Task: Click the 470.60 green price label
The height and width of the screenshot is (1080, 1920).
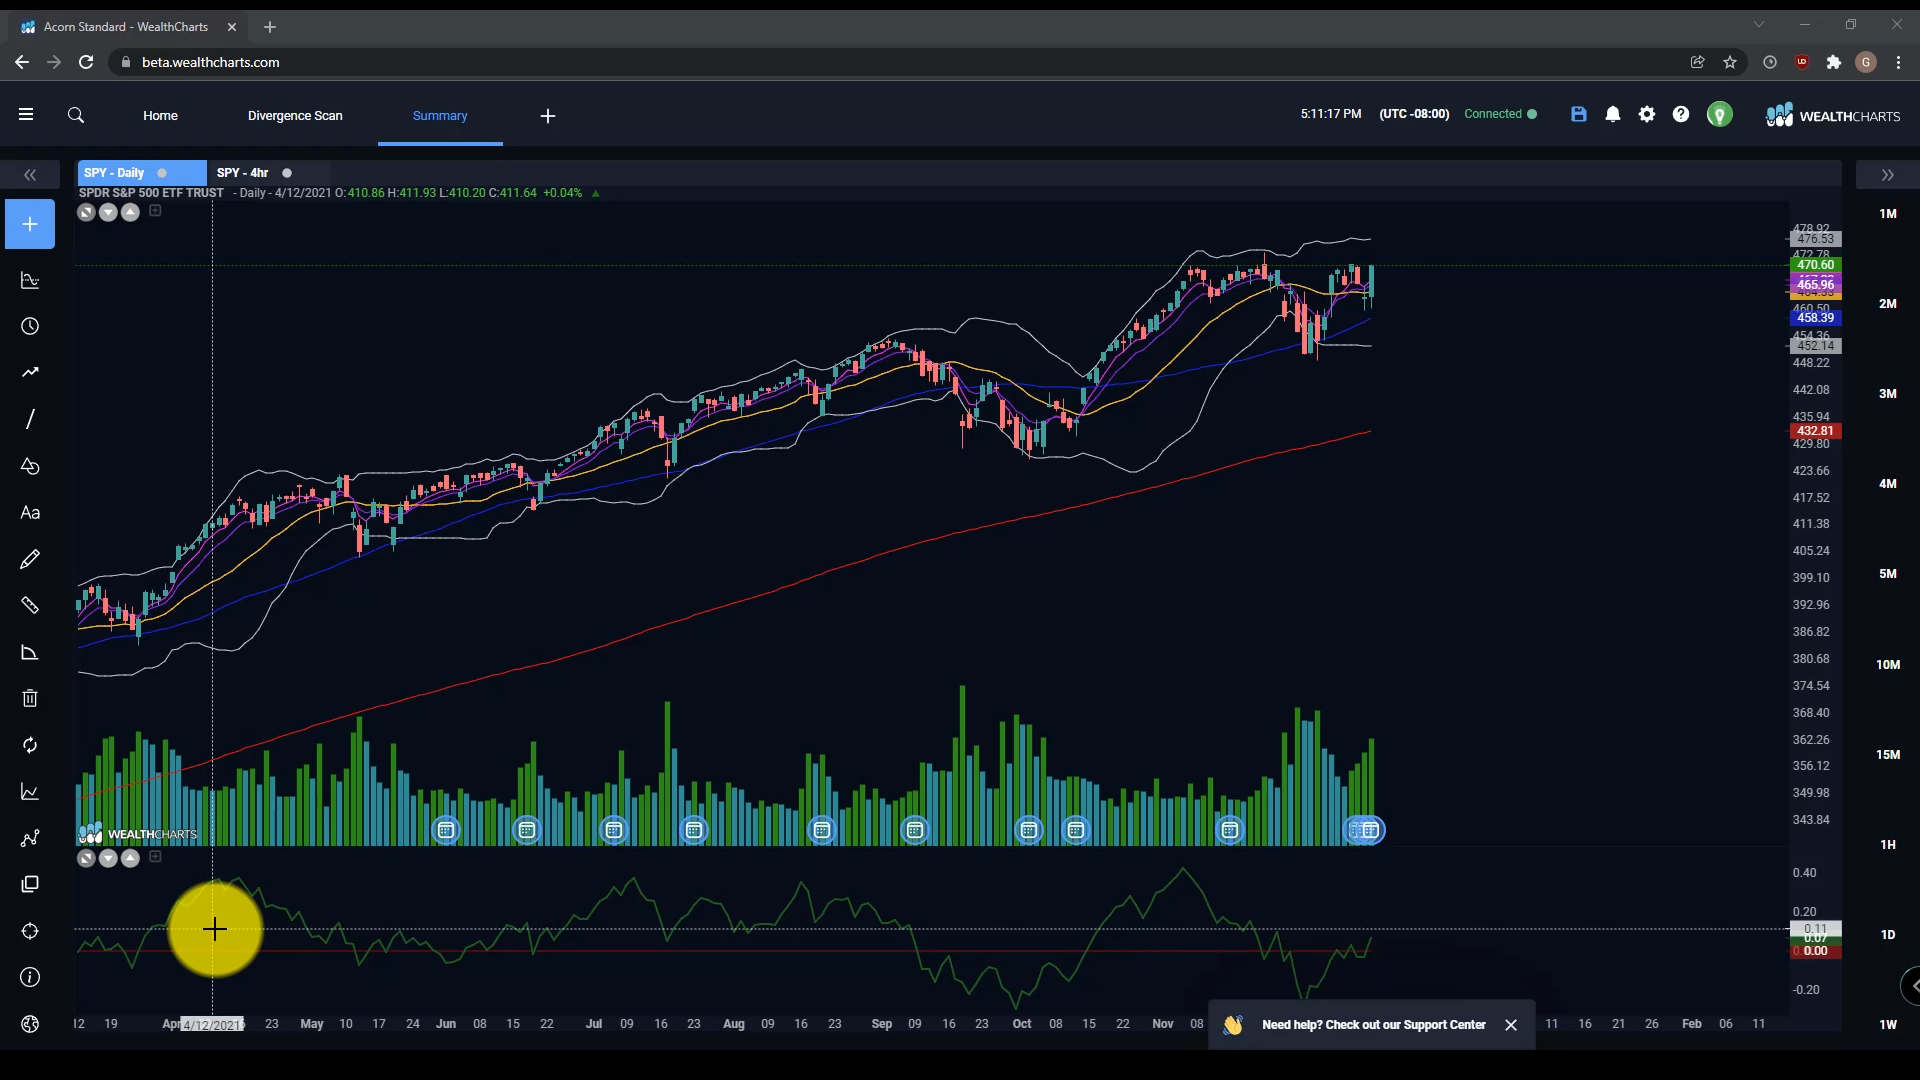Action: [1815, 265]
